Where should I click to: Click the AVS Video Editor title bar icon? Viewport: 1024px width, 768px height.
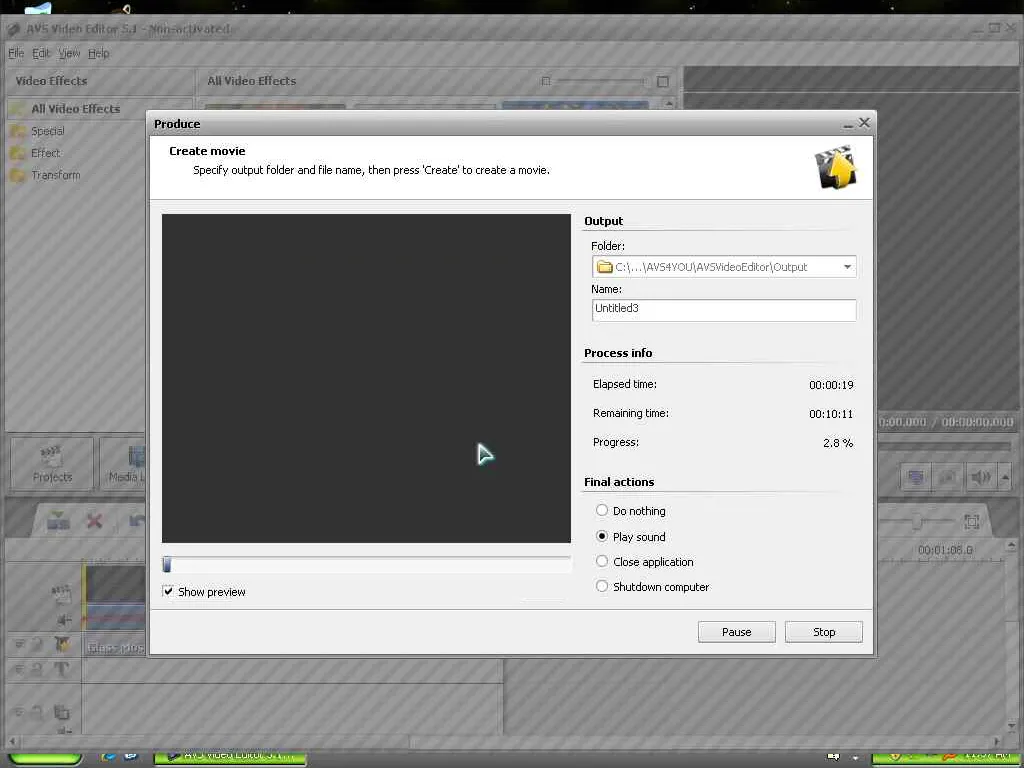pyautogui.click(x=13, y=29)
